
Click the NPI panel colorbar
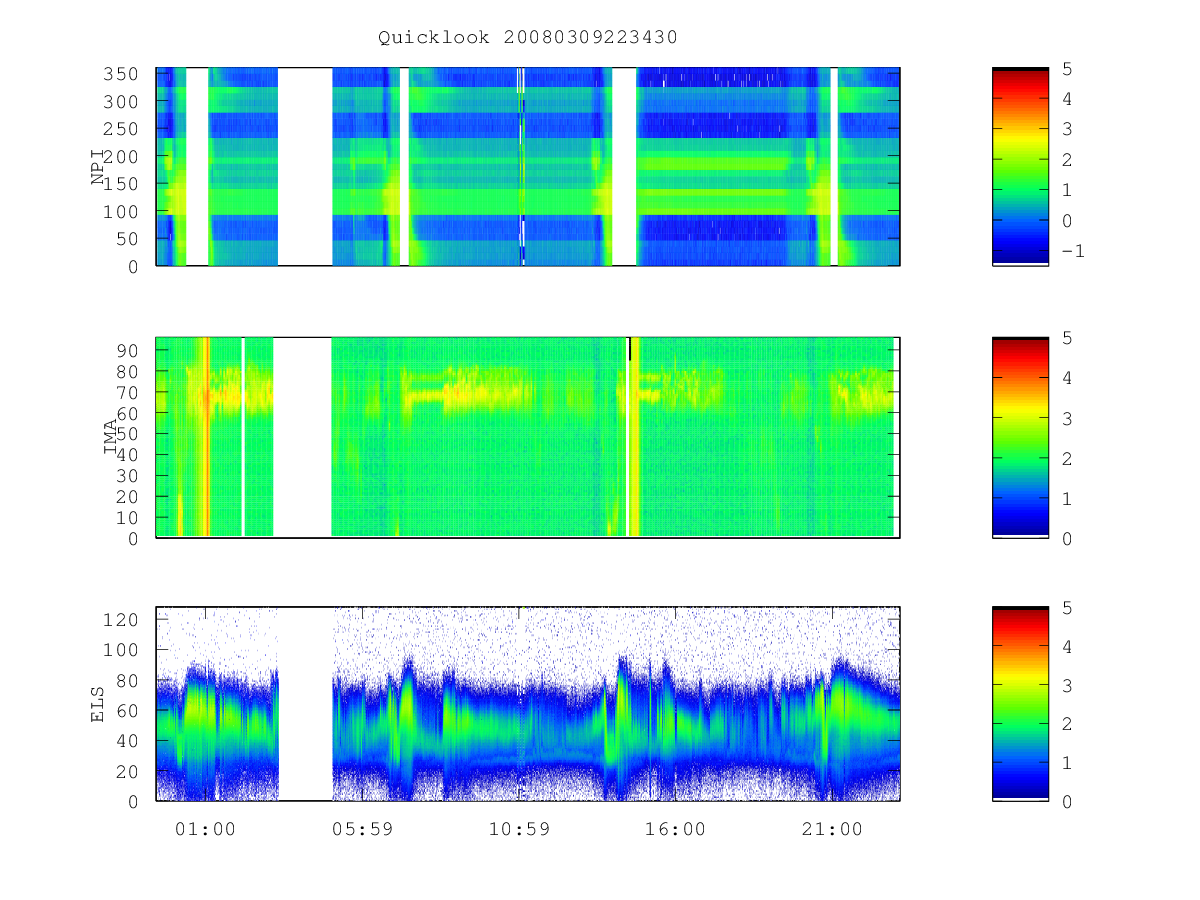[x=1020, y=166]
